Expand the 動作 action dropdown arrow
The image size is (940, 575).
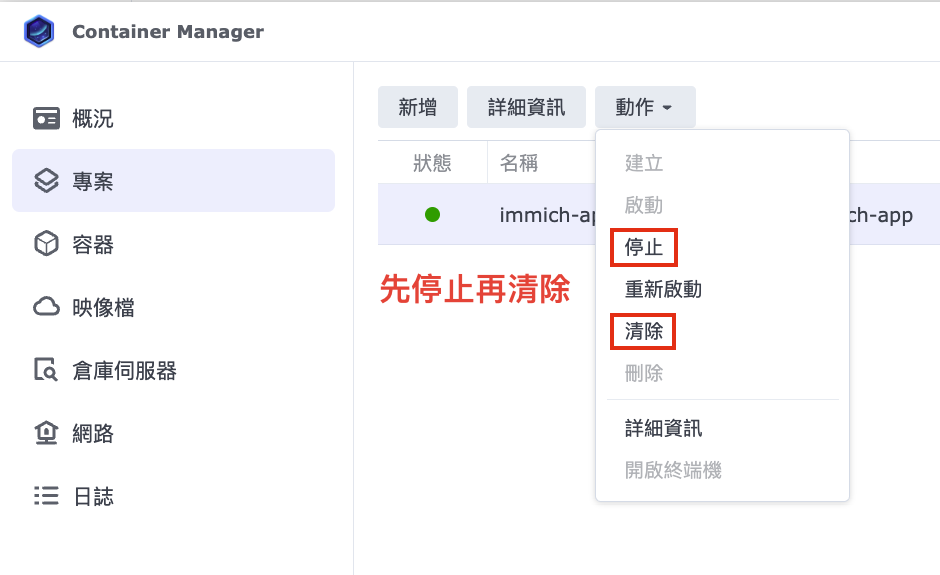[667, 108]
